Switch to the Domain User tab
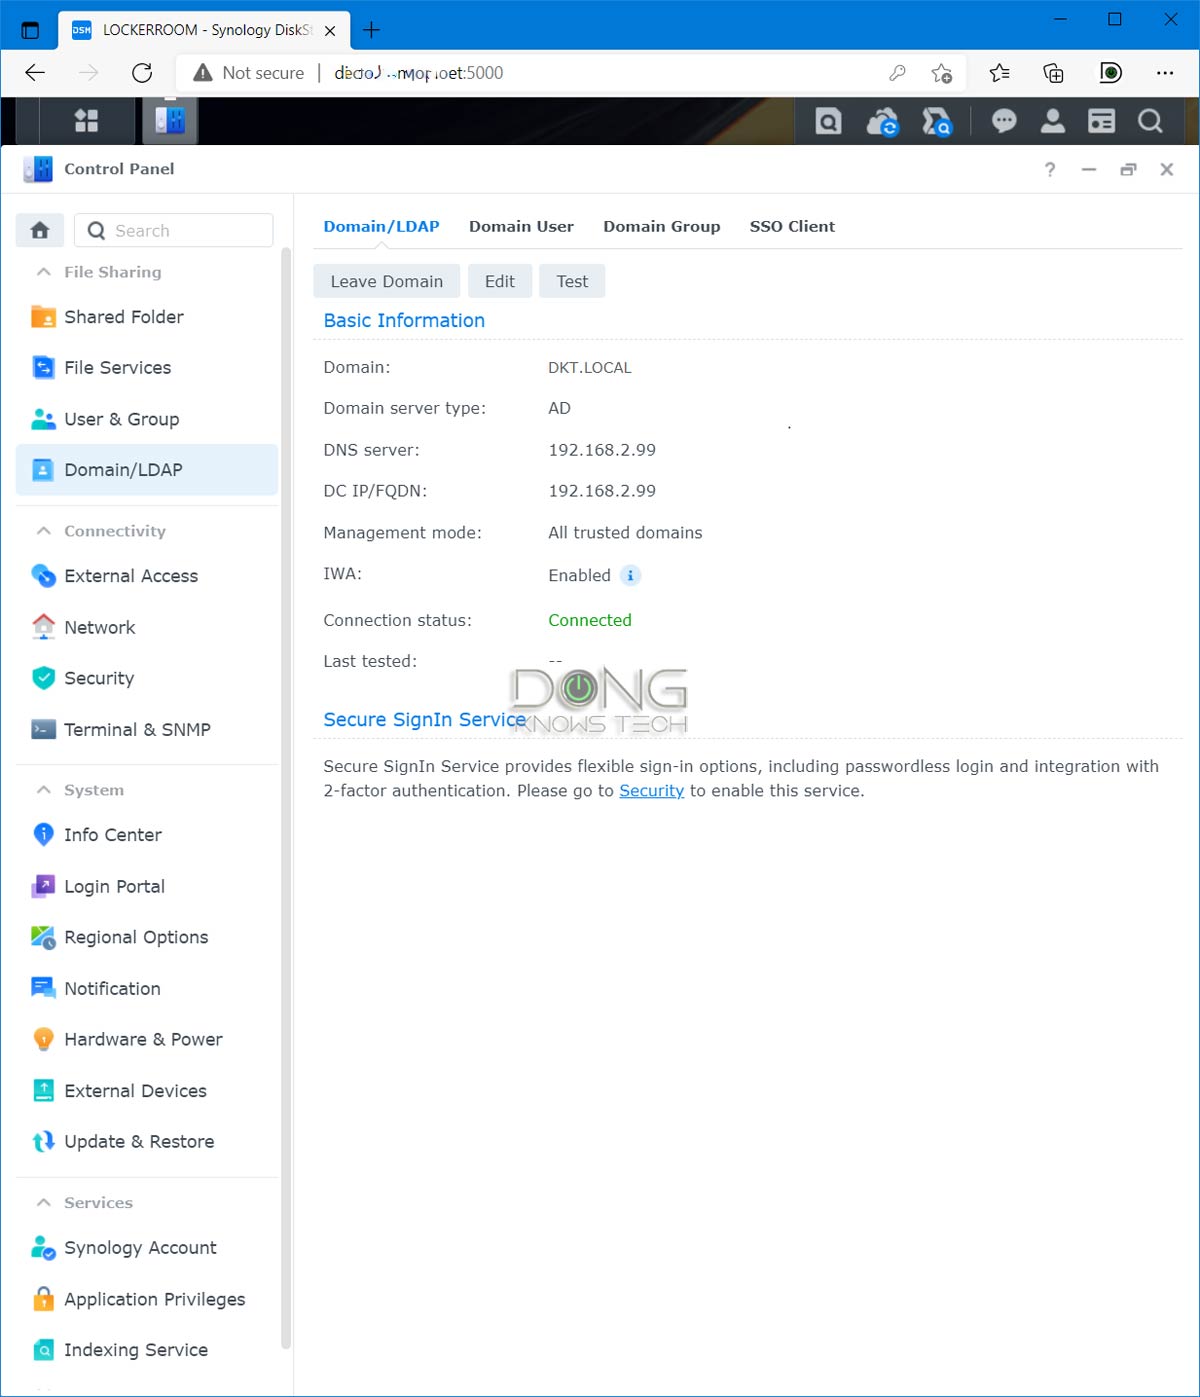1200x1397 pixels. (x=521, y=226)
